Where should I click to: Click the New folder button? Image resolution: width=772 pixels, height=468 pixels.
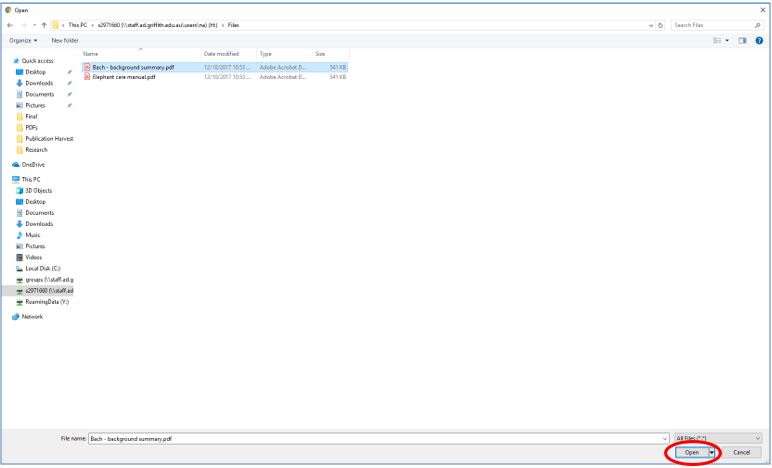pyautogui.click(x=65, y=40)
